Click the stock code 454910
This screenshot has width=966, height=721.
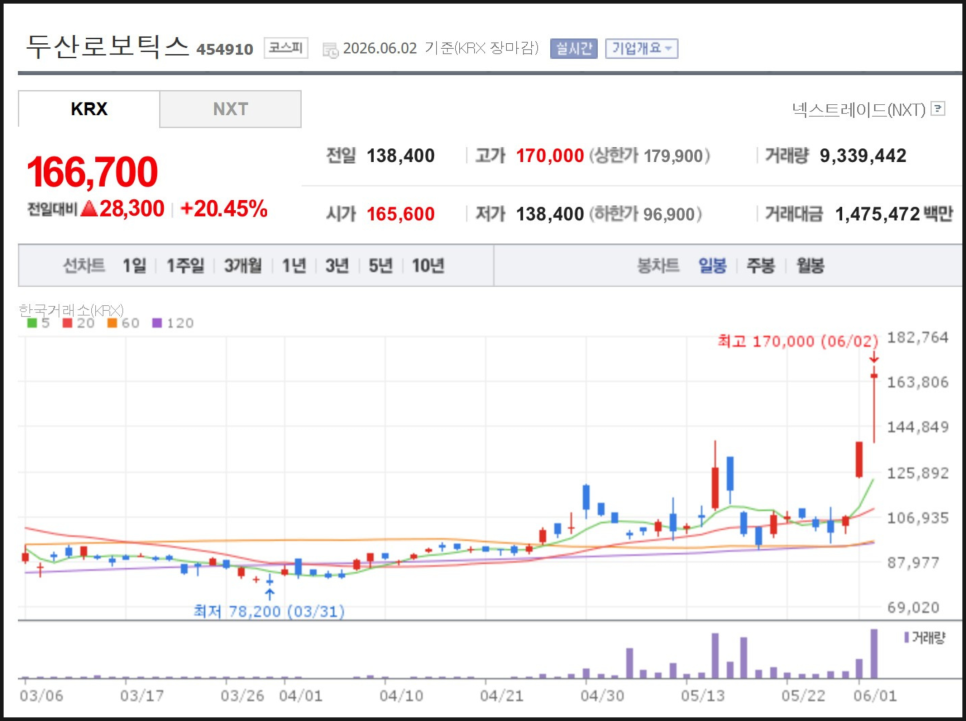pos(224,49)
